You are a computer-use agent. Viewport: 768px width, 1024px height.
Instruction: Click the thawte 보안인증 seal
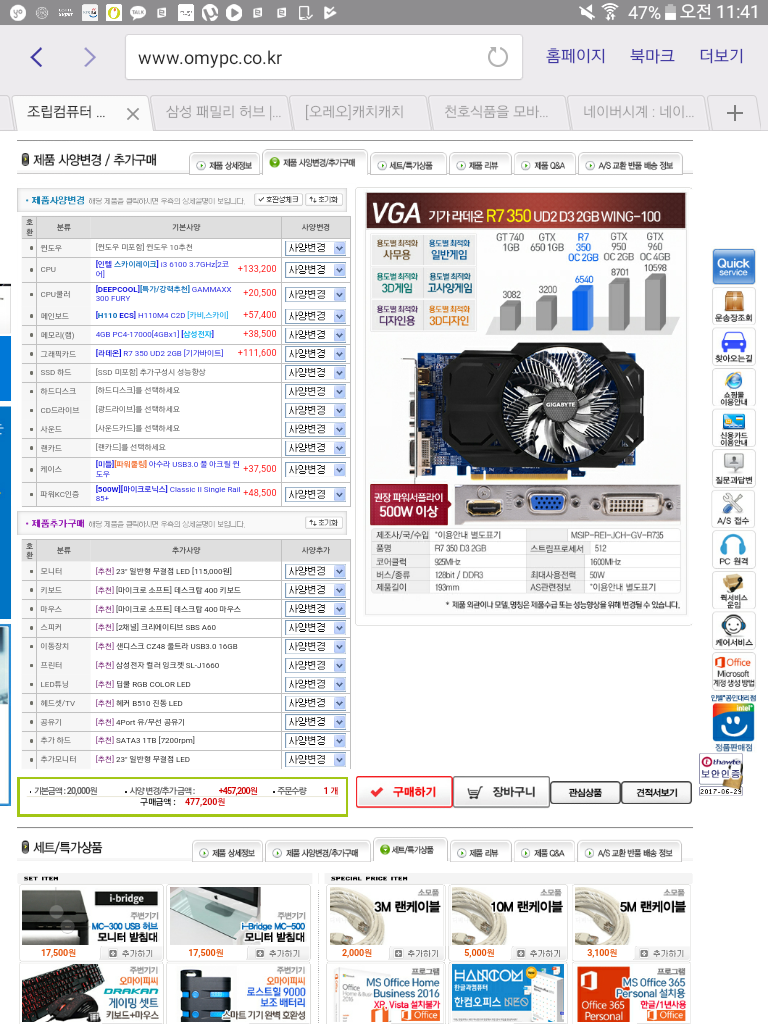pos(721,775)
